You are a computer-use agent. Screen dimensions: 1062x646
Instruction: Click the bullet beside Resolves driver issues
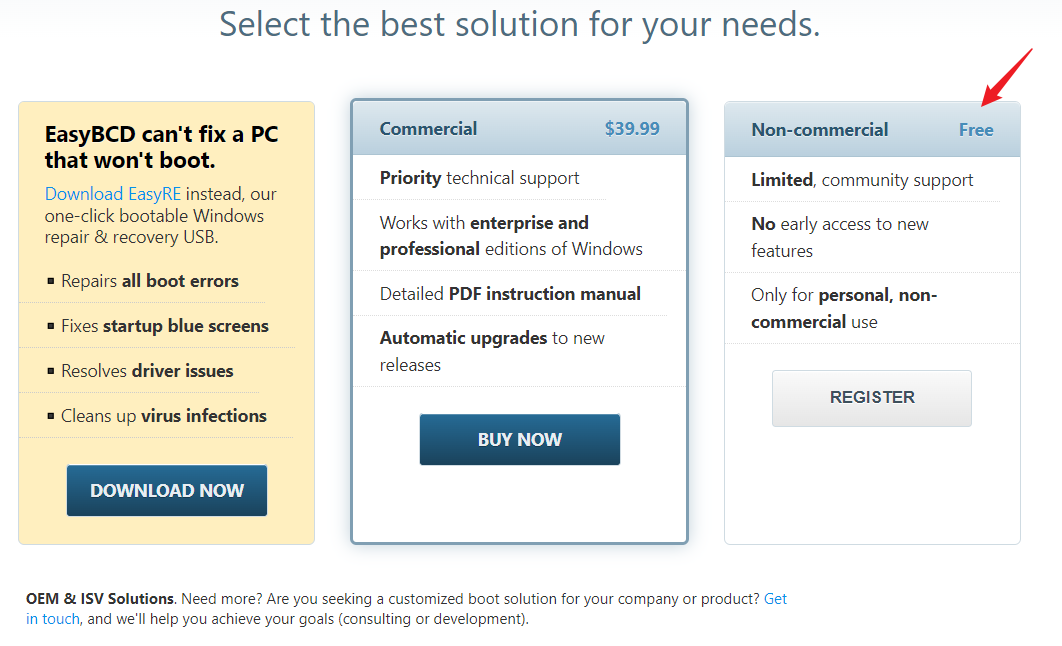51,371
